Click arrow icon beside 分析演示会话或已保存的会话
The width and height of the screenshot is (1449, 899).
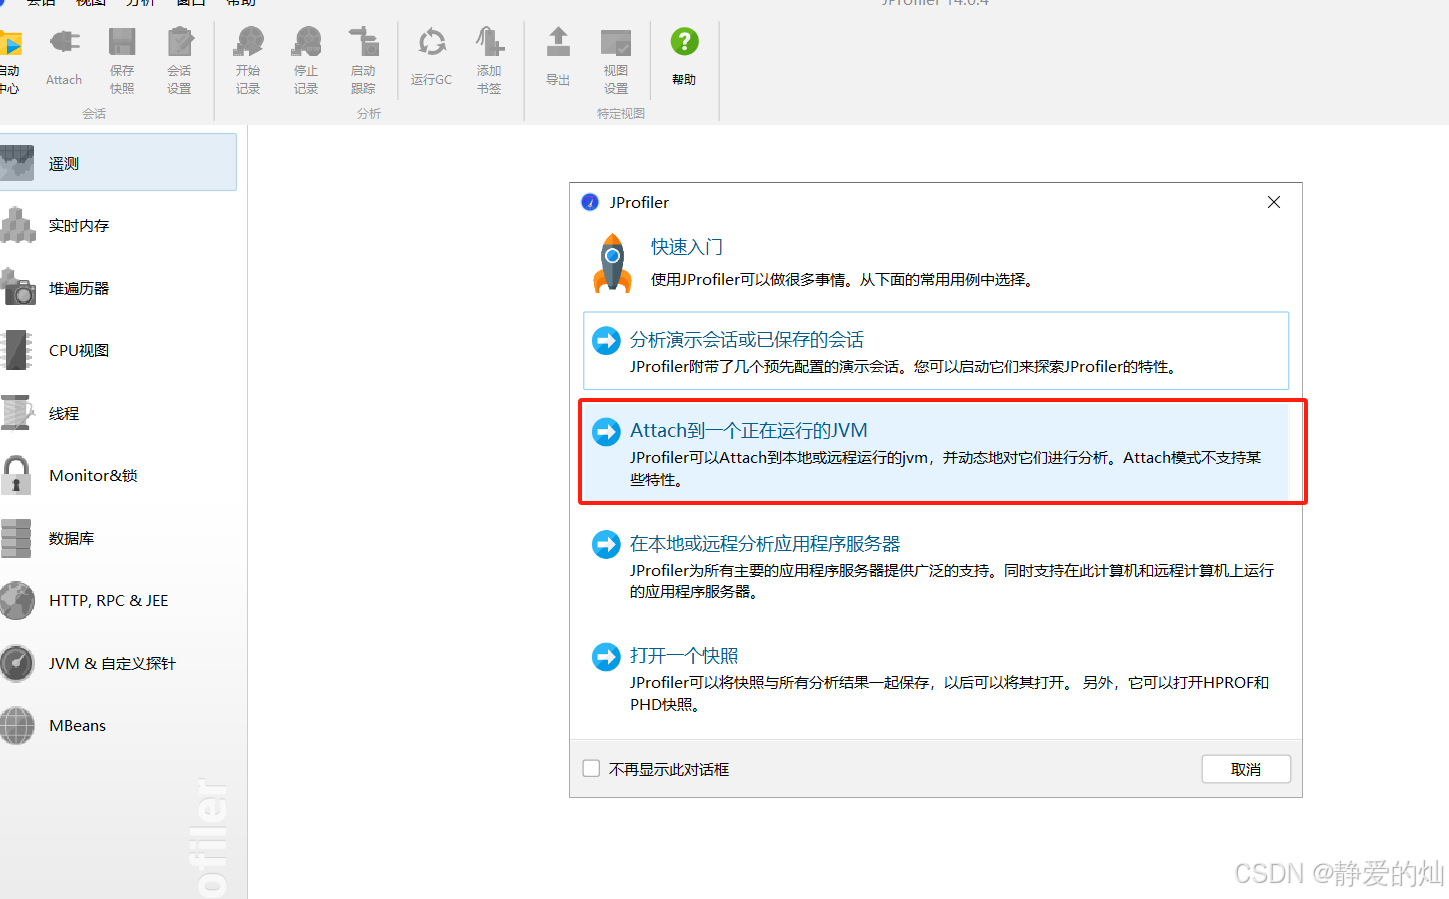[x=606, y=341]
